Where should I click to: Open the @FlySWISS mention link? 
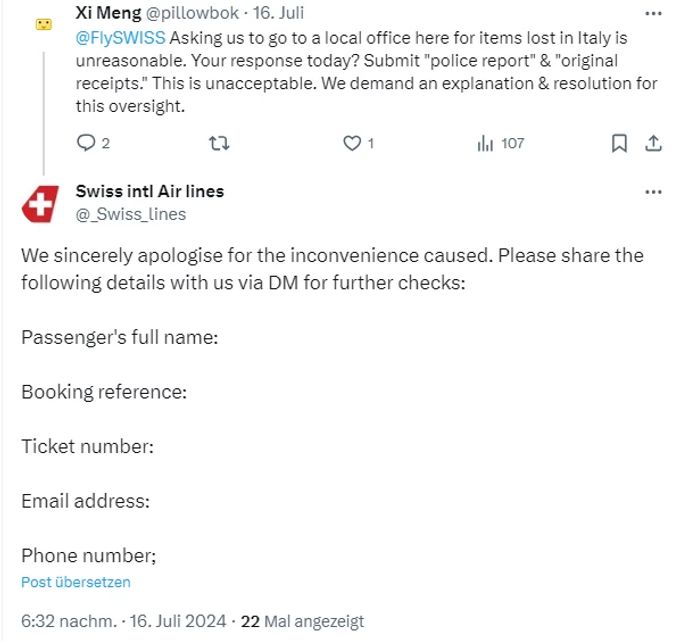121,38
